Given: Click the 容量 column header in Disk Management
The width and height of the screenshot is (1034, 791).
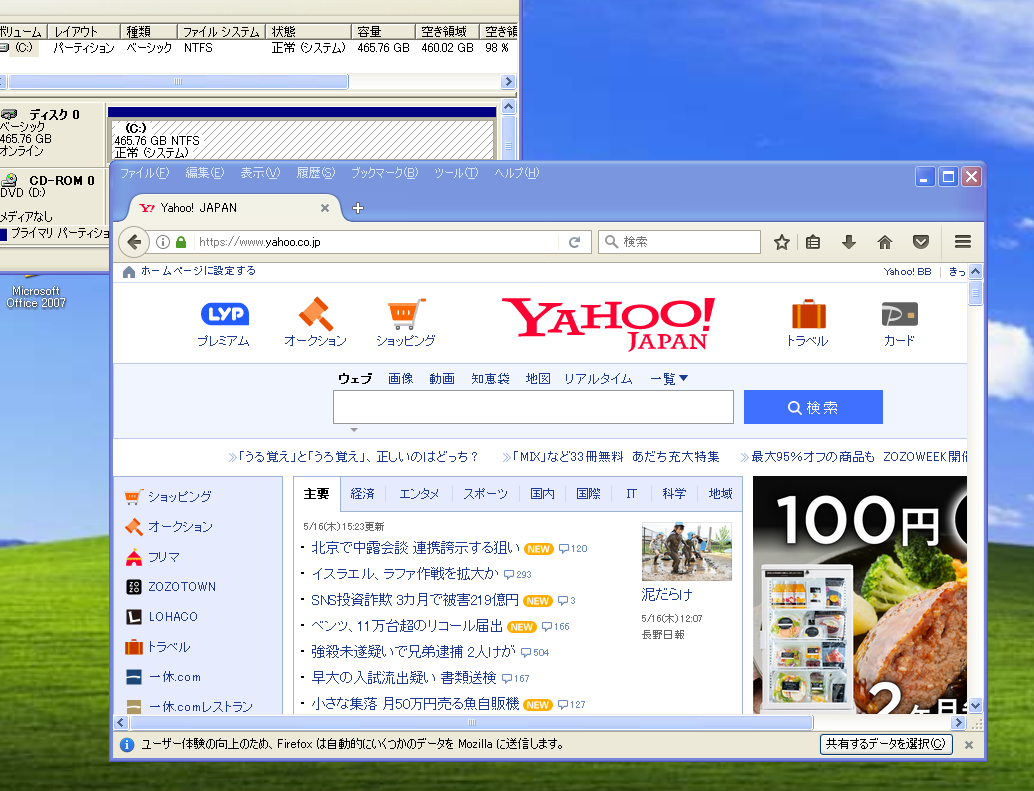Looking at the screenshot, I should [382, 32].
